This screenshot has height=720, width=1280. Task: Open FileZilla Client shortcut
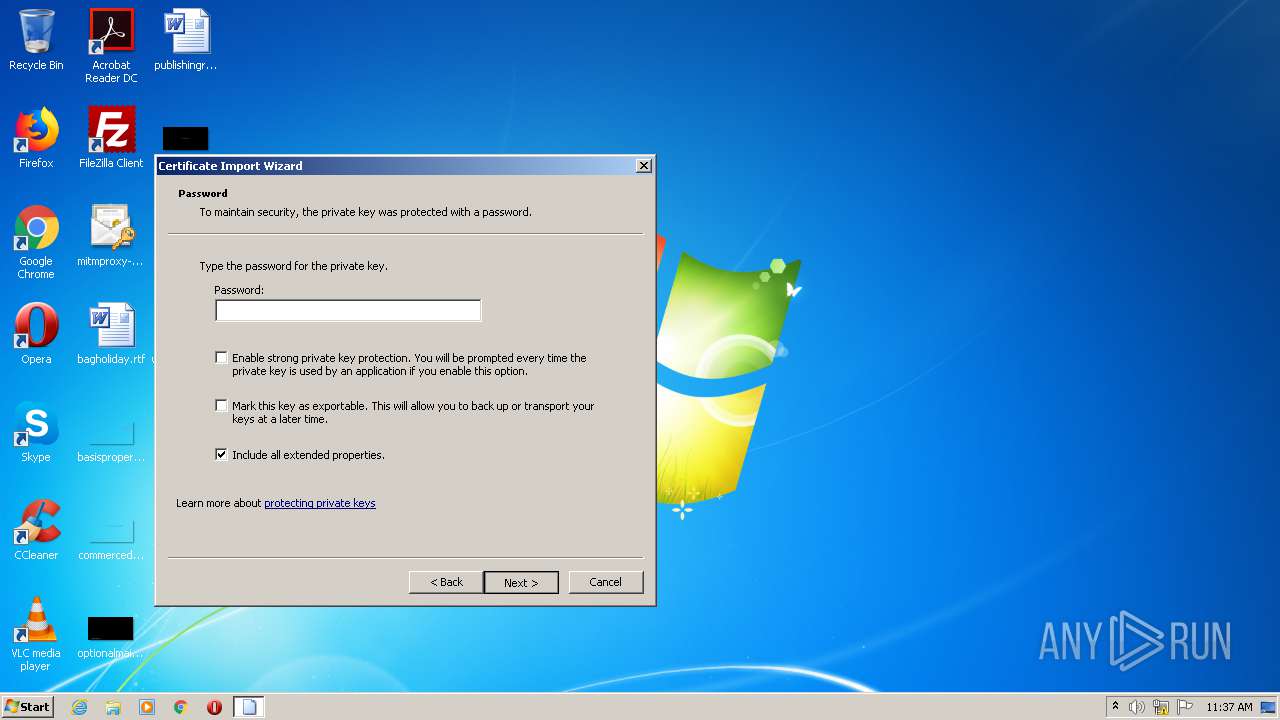(x=111, y=138)
